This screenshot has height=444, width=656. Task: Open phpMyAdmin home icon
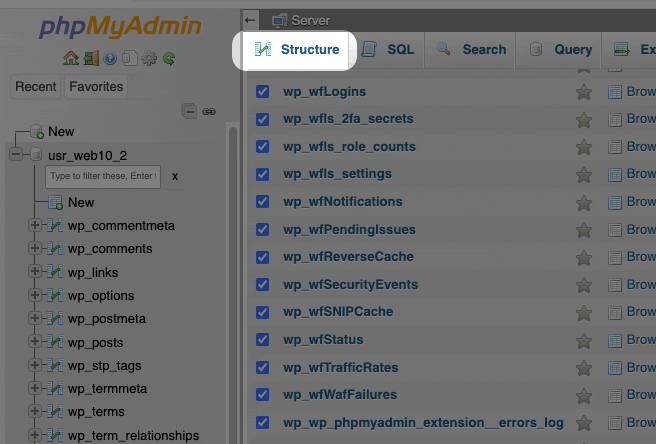(71, 58)
